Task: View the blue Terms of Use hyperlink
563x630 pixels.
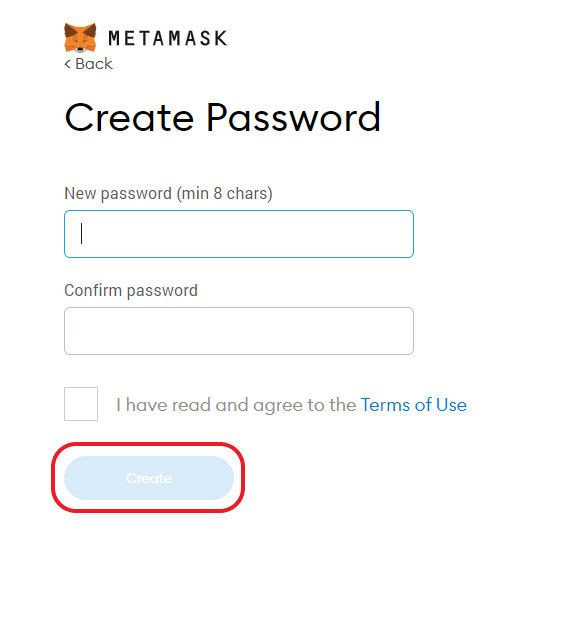Action: (x=414, y=405)
